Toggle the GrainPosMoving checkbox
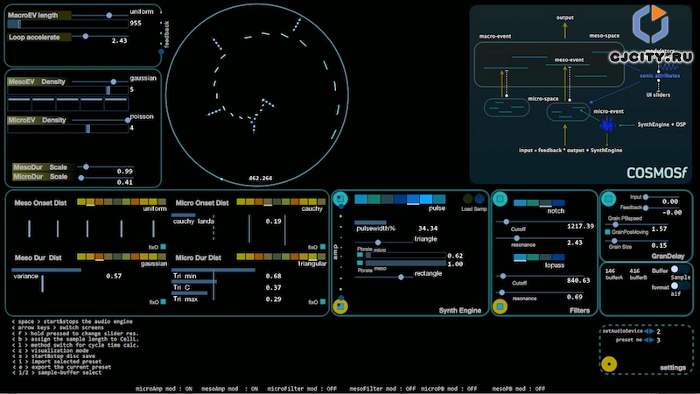Viewport: 700px width, 394px height. [608, 232]
